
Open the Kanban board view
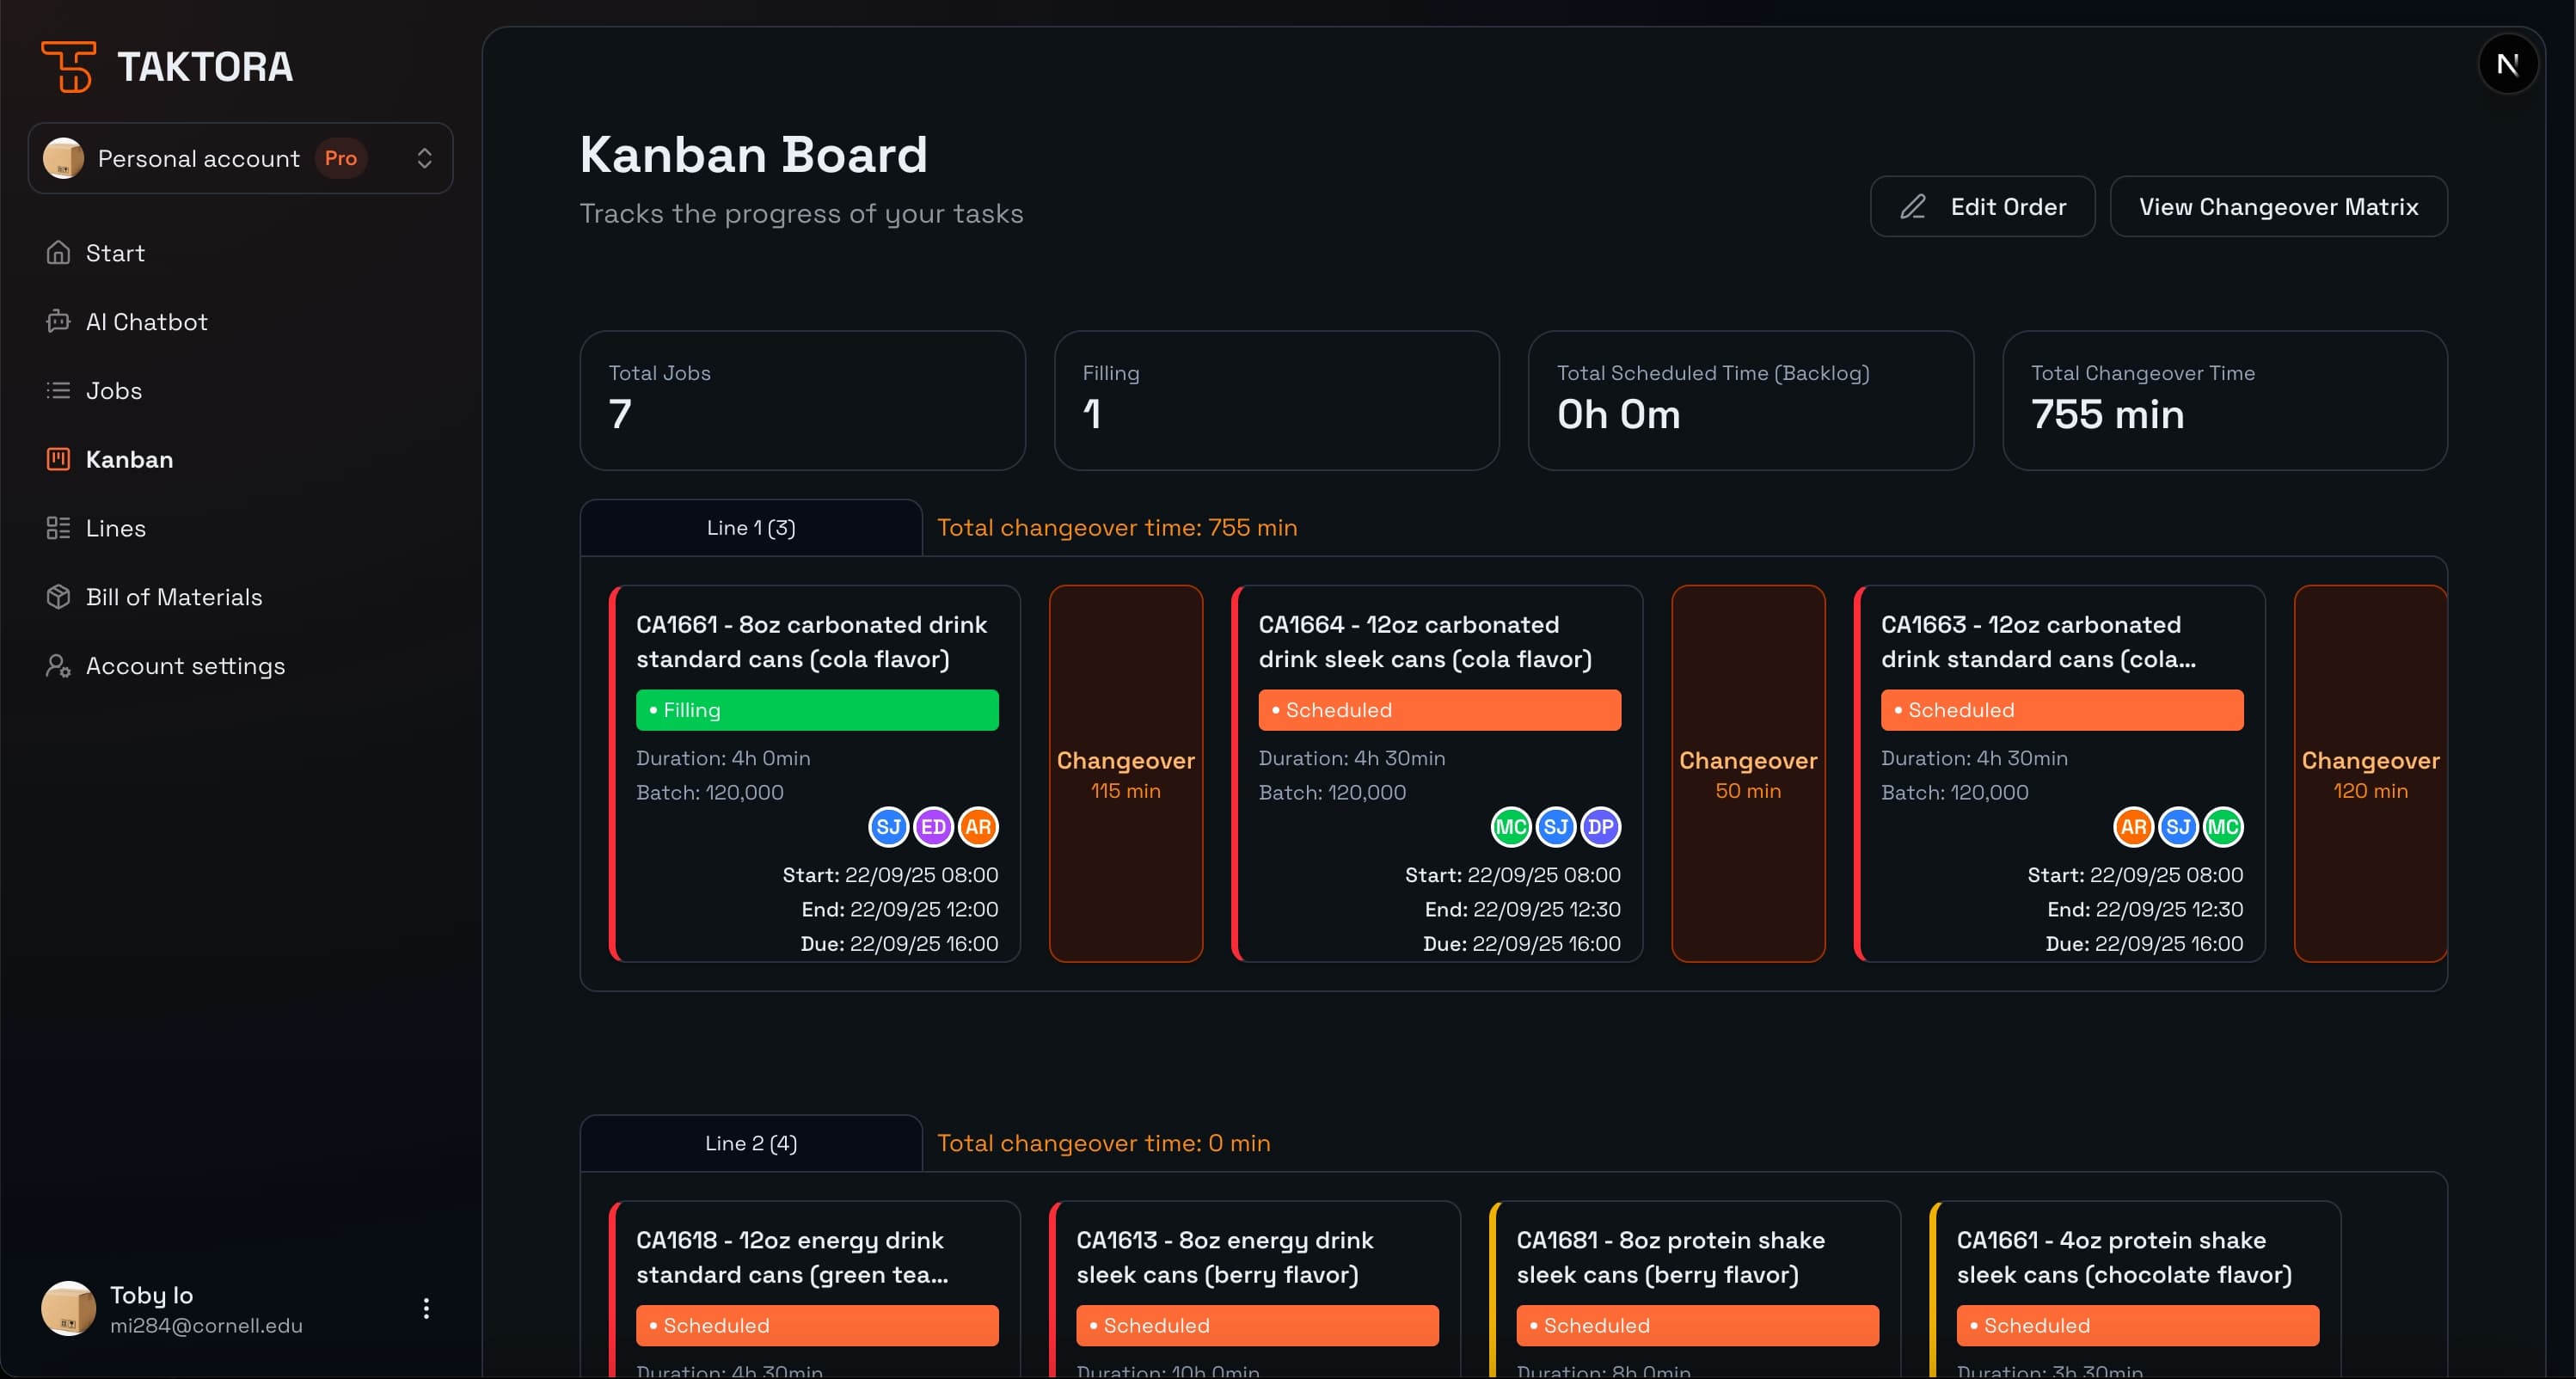click(129, 459)
